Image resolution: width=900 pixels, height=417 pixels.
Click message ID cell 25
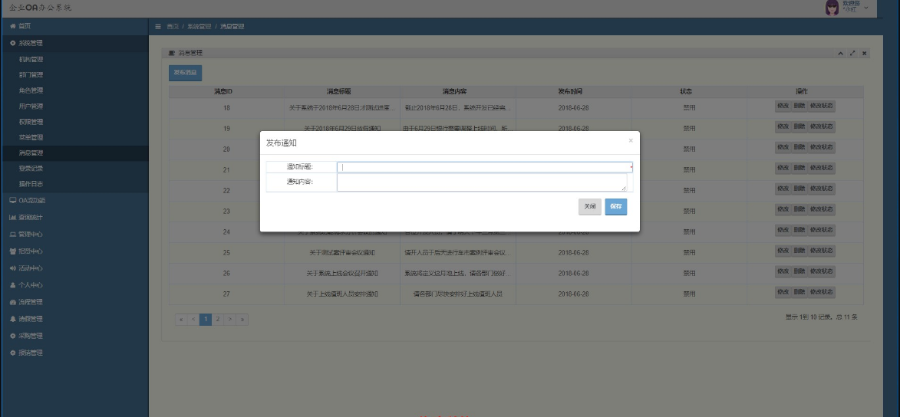coord(226,252)
